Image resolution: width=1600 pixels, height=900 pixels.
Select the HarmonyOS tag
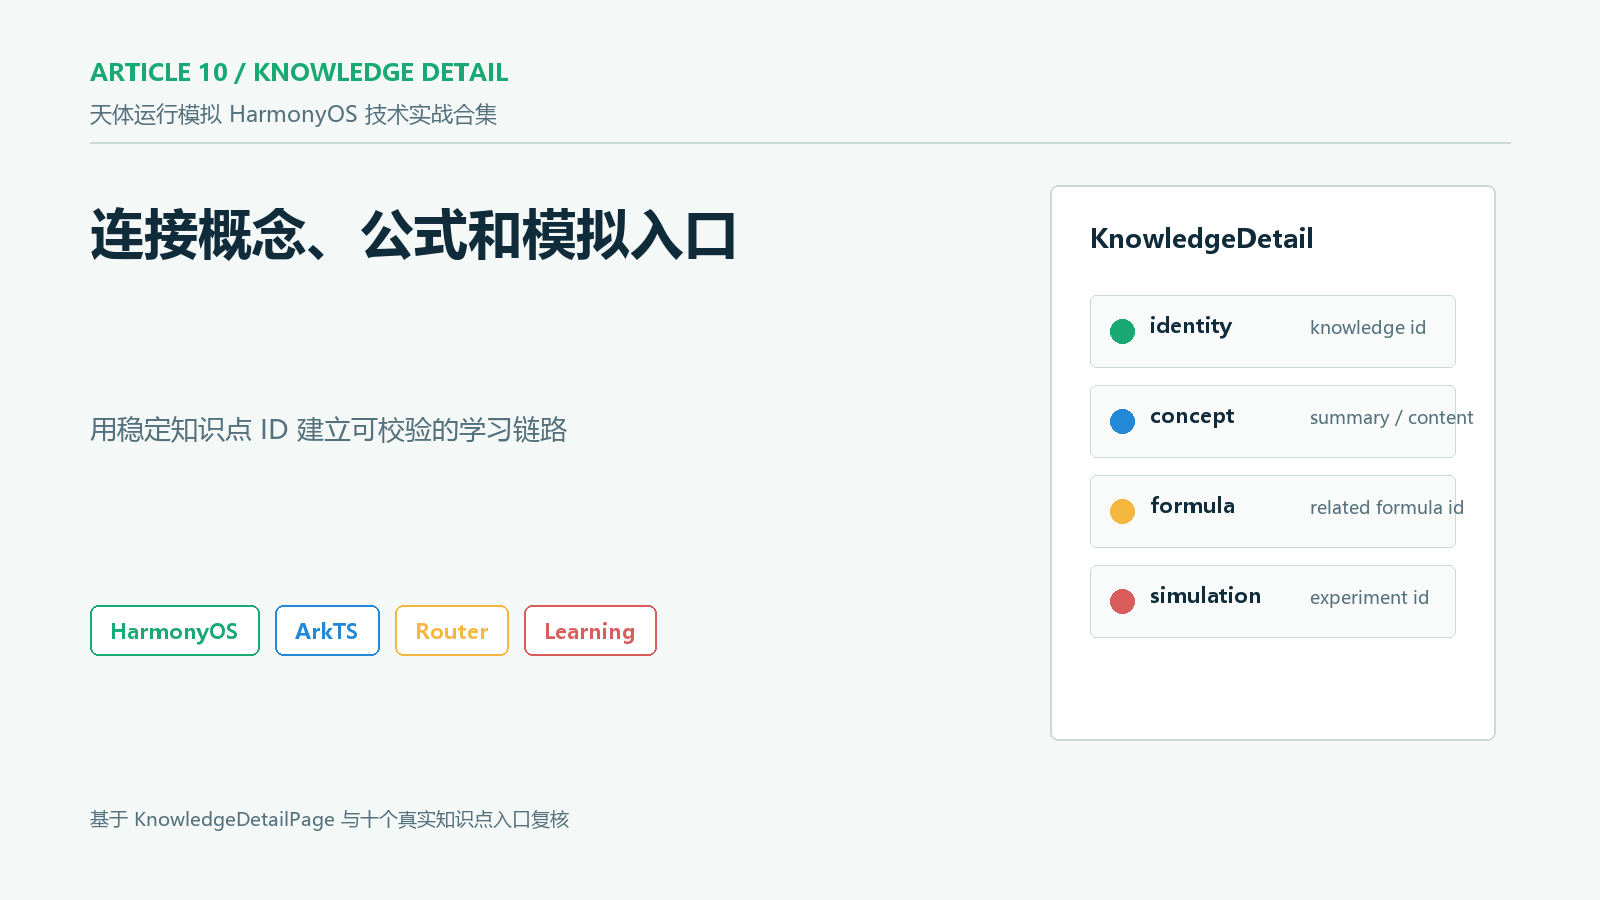click(175, 631)
